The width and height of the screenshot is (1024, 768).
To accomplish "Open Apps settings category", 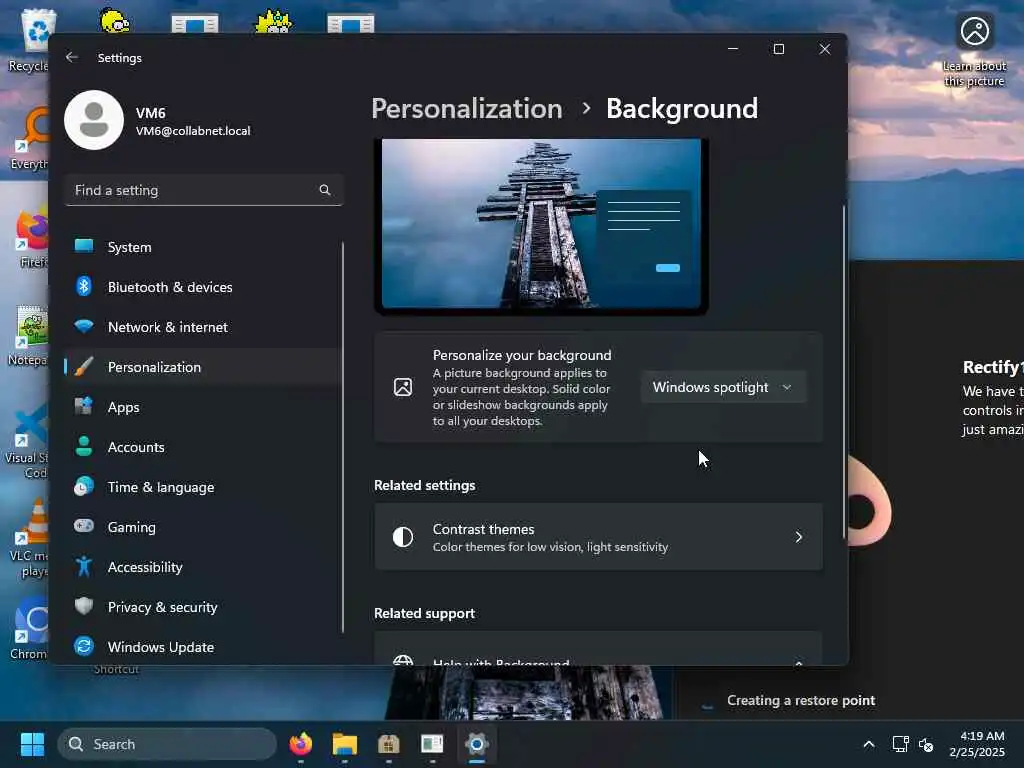I will click(x=203, y=407).
